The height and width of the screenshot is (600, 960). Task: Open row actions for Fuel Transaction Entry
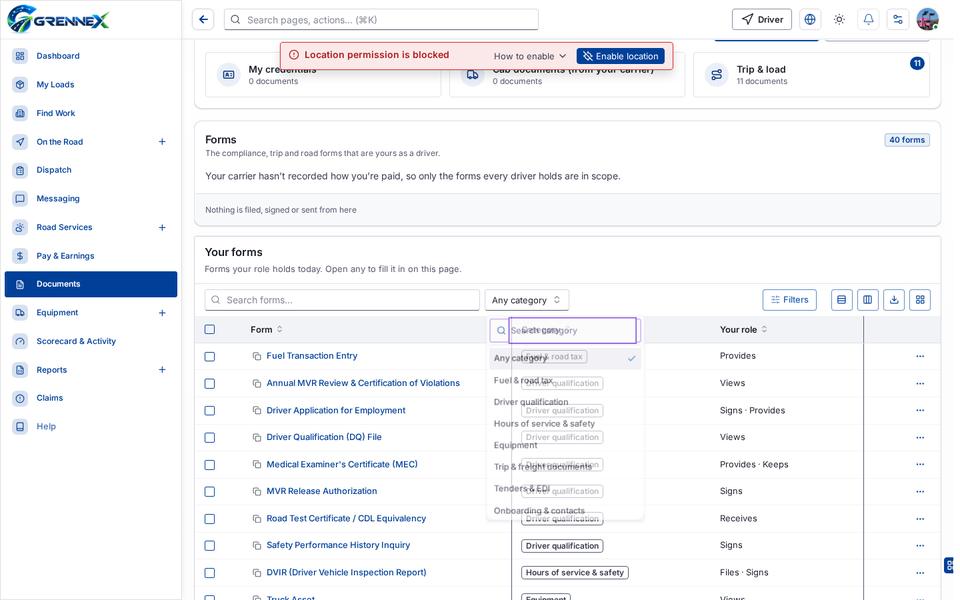[x=920, y=356]
